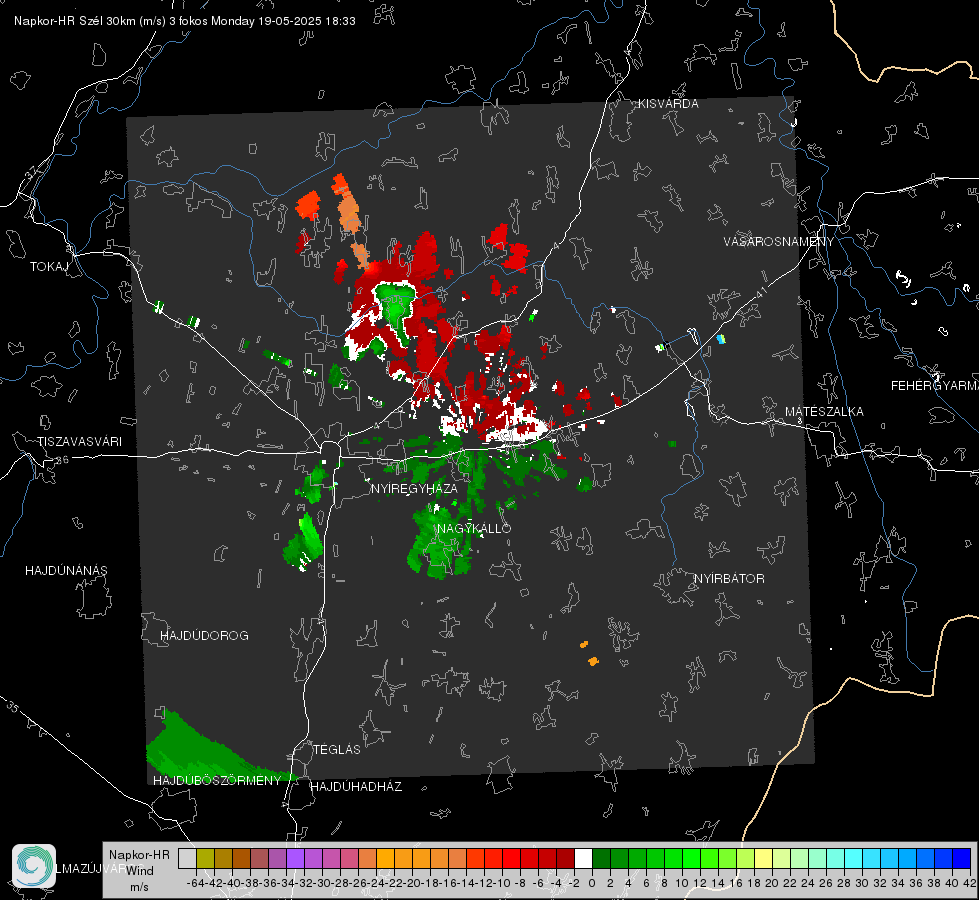The width and height of the screenshot is (979, 900).
Task: Click the FEHÉRGYARMAT label at the map edge
Action: (x=934, y=386)
